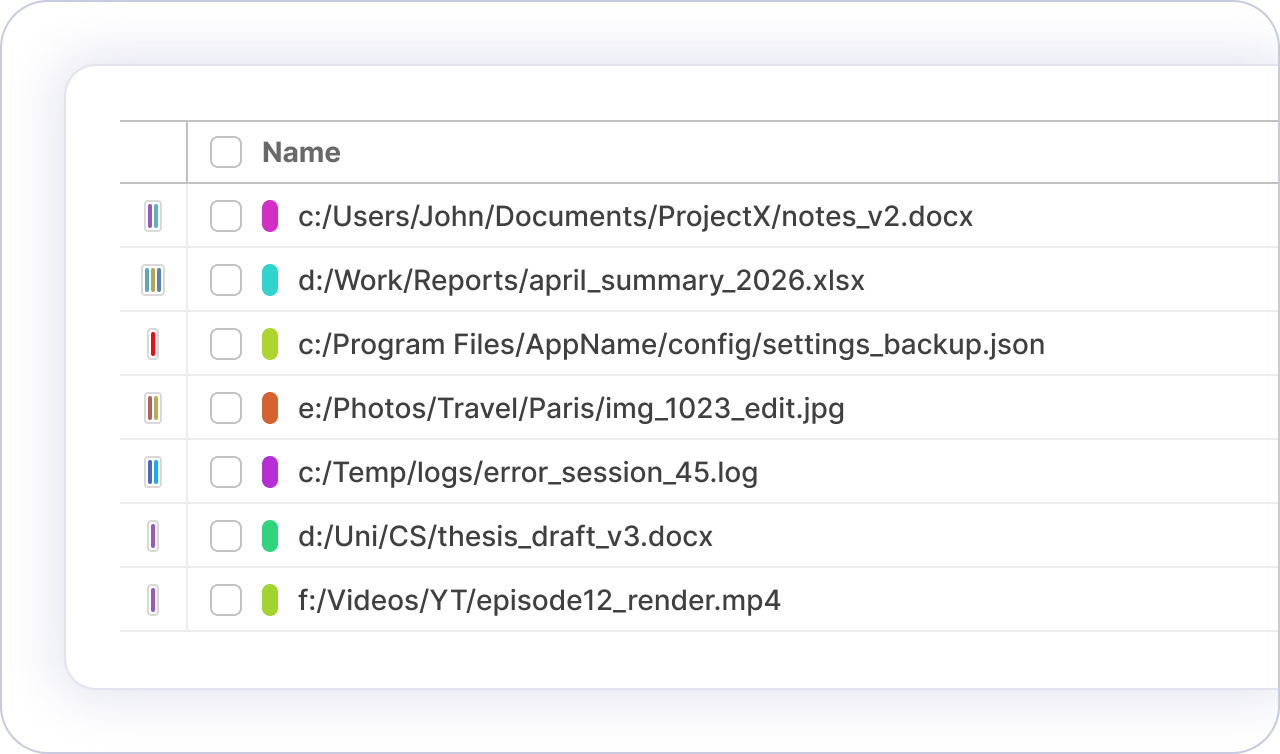The height and width of the screenshot is (754, 1280).
Task: Select the april_summary_2026.xlsx checkbox
Action: (226, 280)
